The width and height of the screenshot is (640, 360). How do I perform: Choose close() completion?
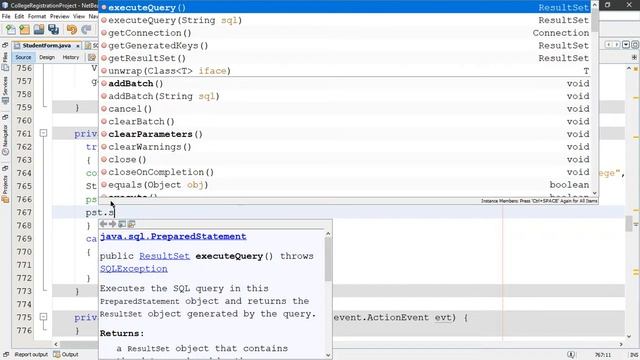(345, 159)
